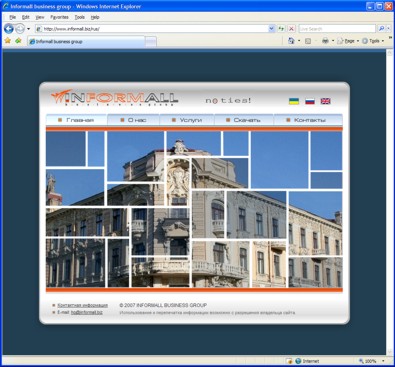The image size is (395, 367).
Task: Expand the address bar history dropdown
Action: click(271, 29)
